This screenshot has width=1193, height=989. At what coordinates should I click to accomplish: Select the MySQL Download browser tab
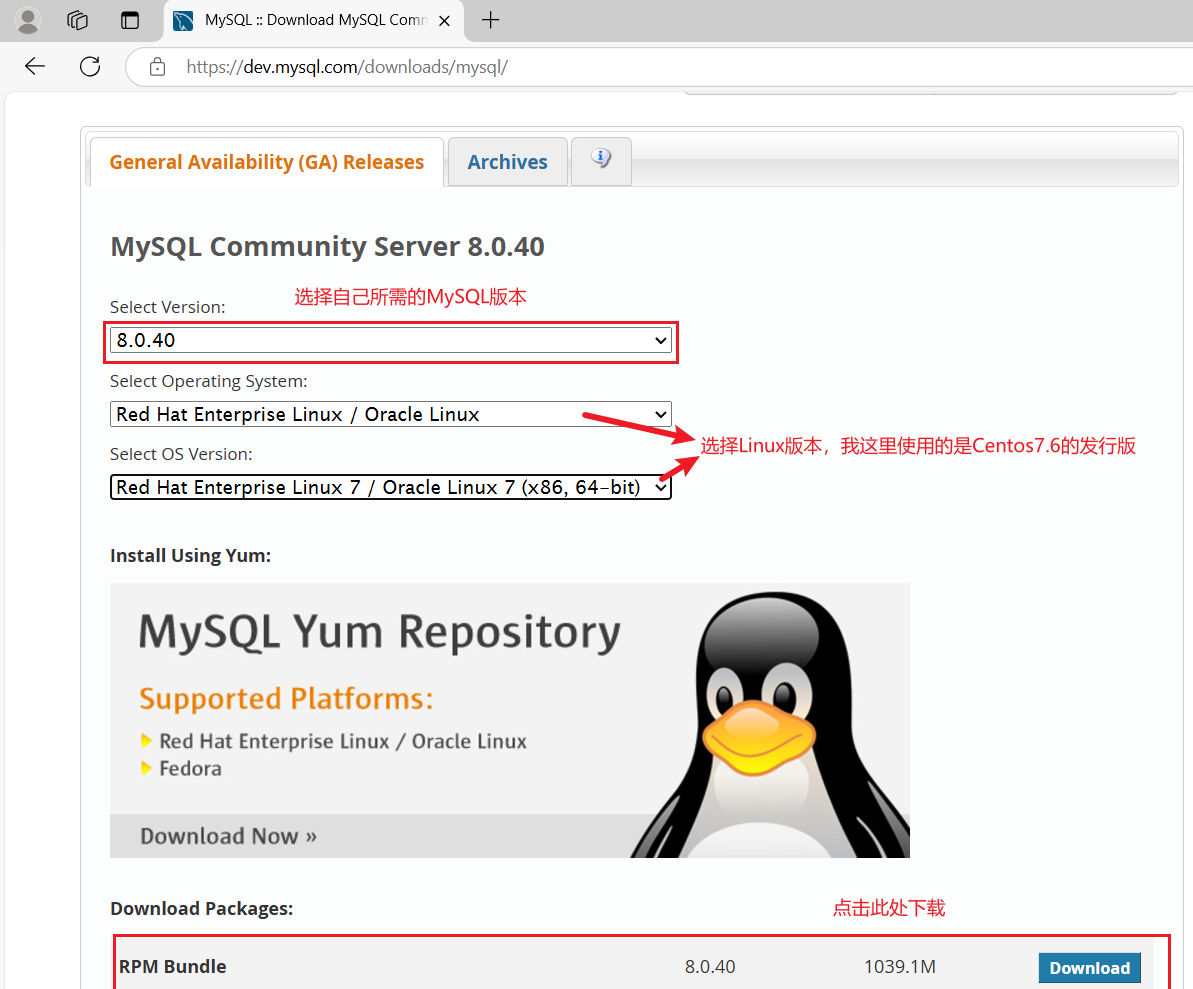point(315,21)
